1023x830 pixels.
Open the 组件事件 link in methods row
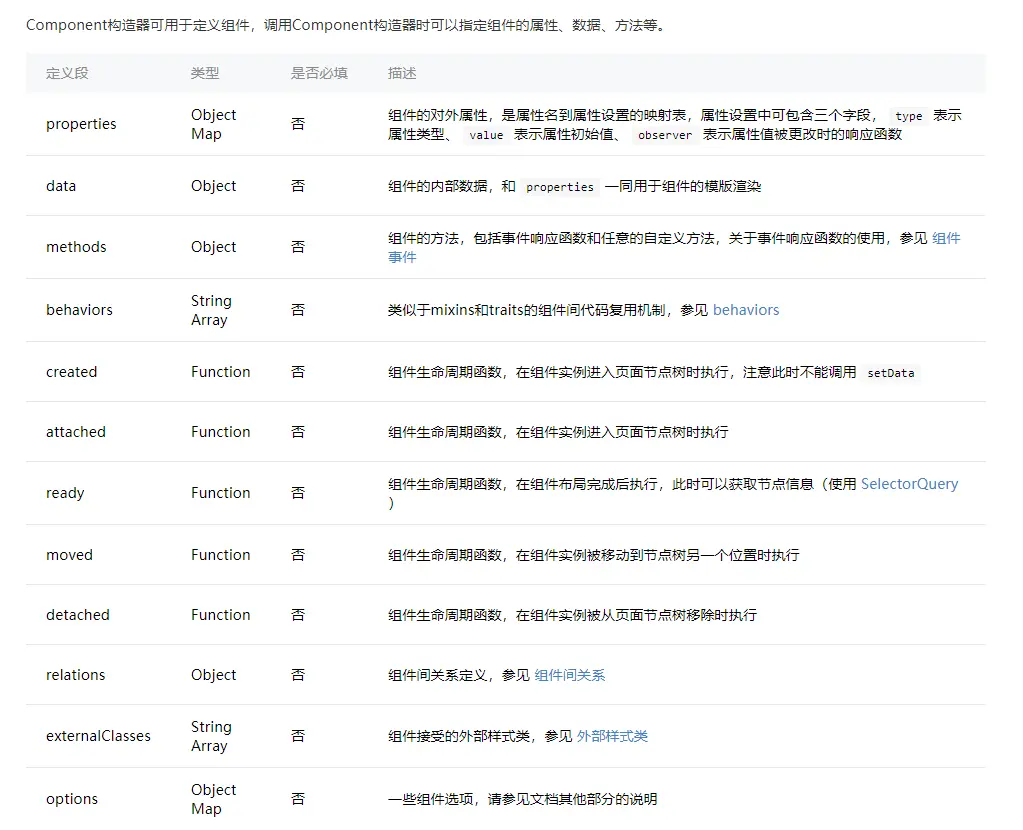click(946, 238)
